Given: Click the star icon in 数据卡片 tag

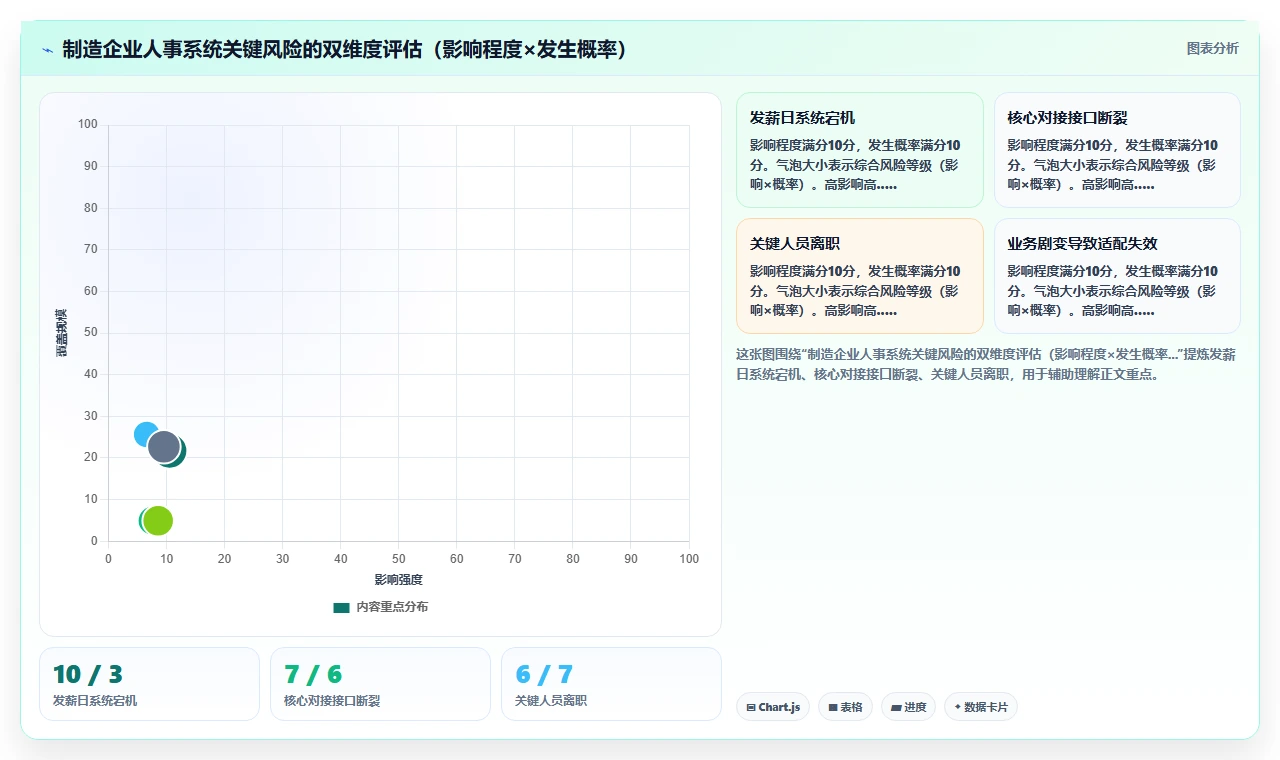Looking at the screenshot, I should pyautogui.click(x=958, y=707).
